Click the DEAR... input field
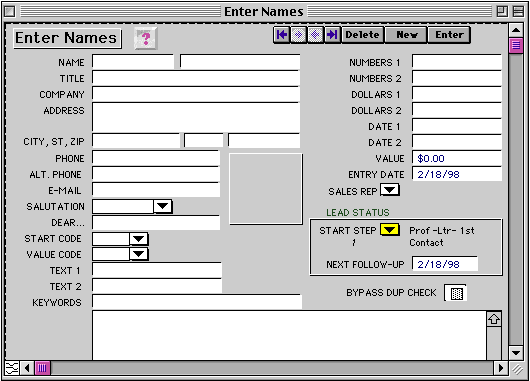The image size is (530, 381). pos(156,222)
